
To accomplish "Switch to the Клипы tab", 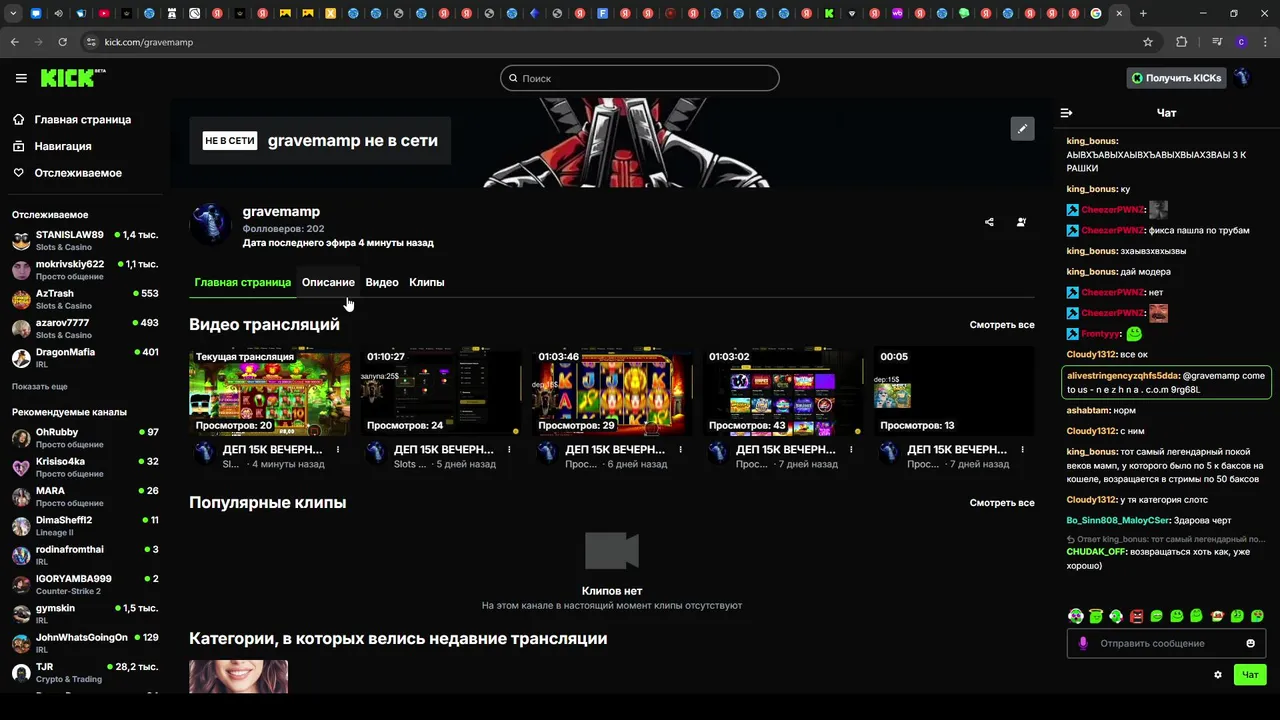I will 427,282.
